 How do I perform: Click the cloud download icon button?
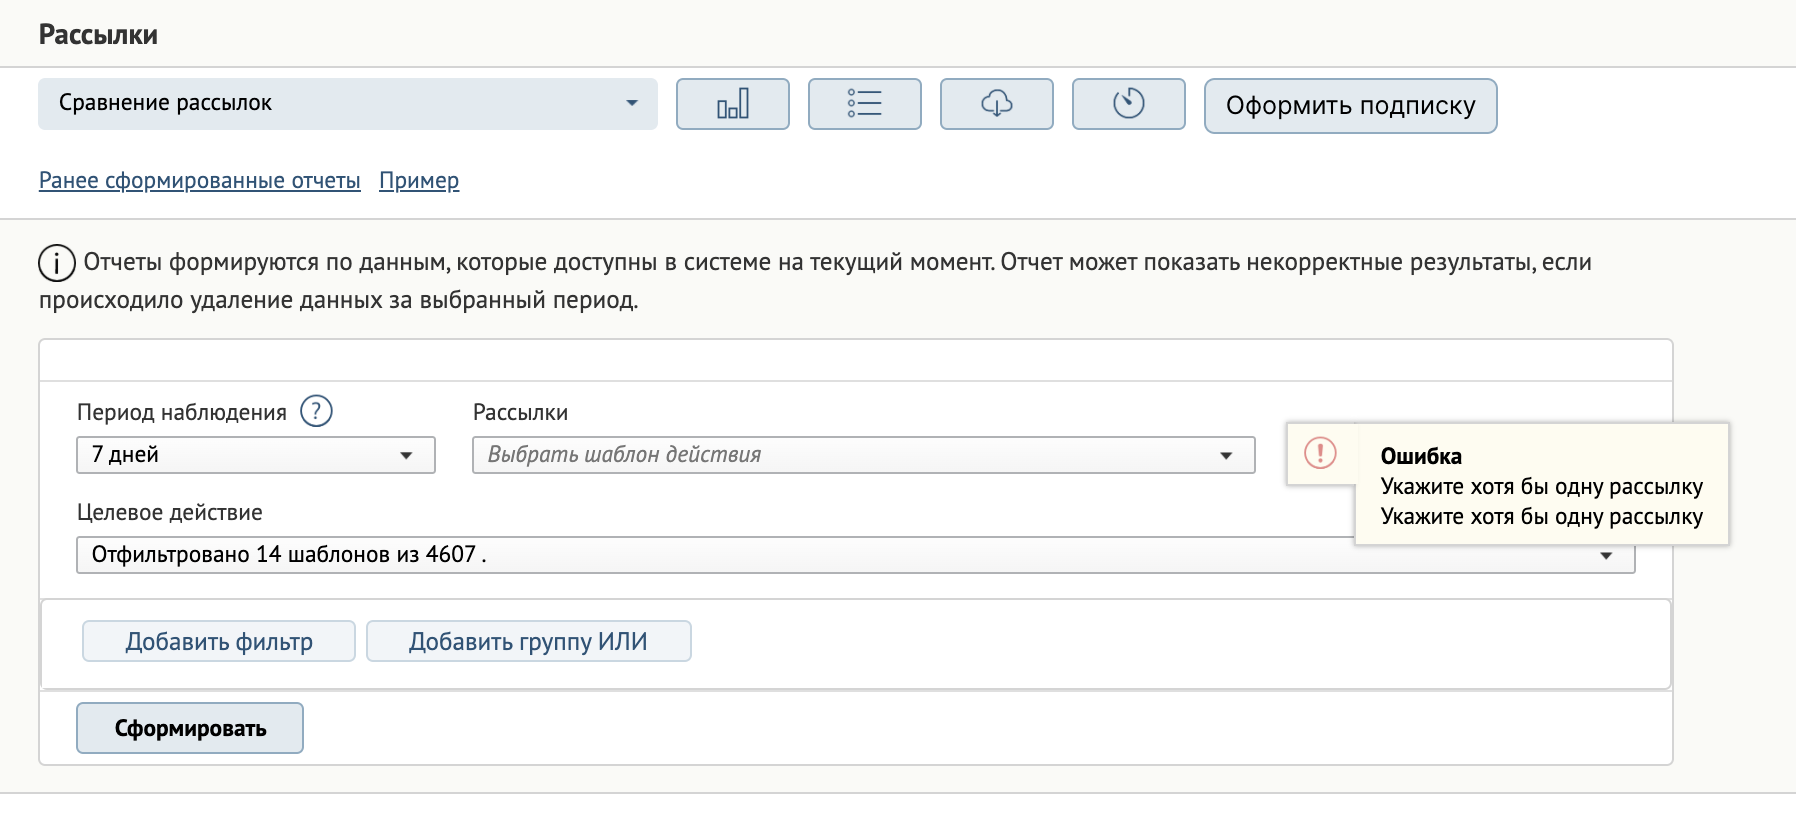pyautogui.click(x=997, y=104)
